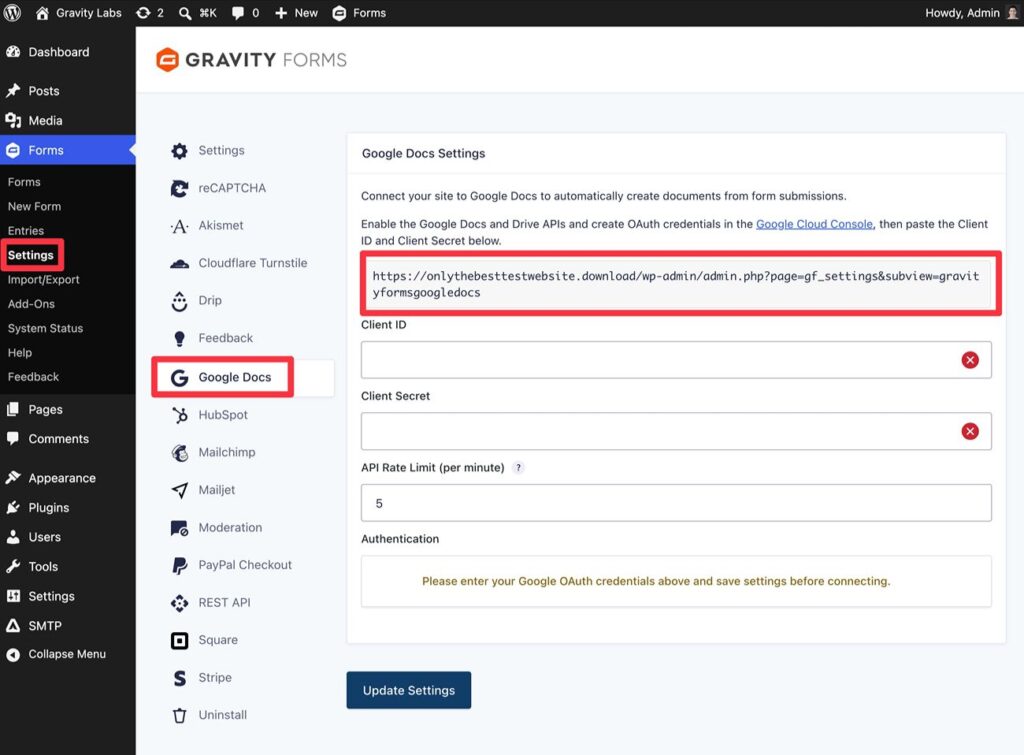This screenshot has height=755, width=1024.
Task: Open Help submenu item
Action: coord(20,353)
